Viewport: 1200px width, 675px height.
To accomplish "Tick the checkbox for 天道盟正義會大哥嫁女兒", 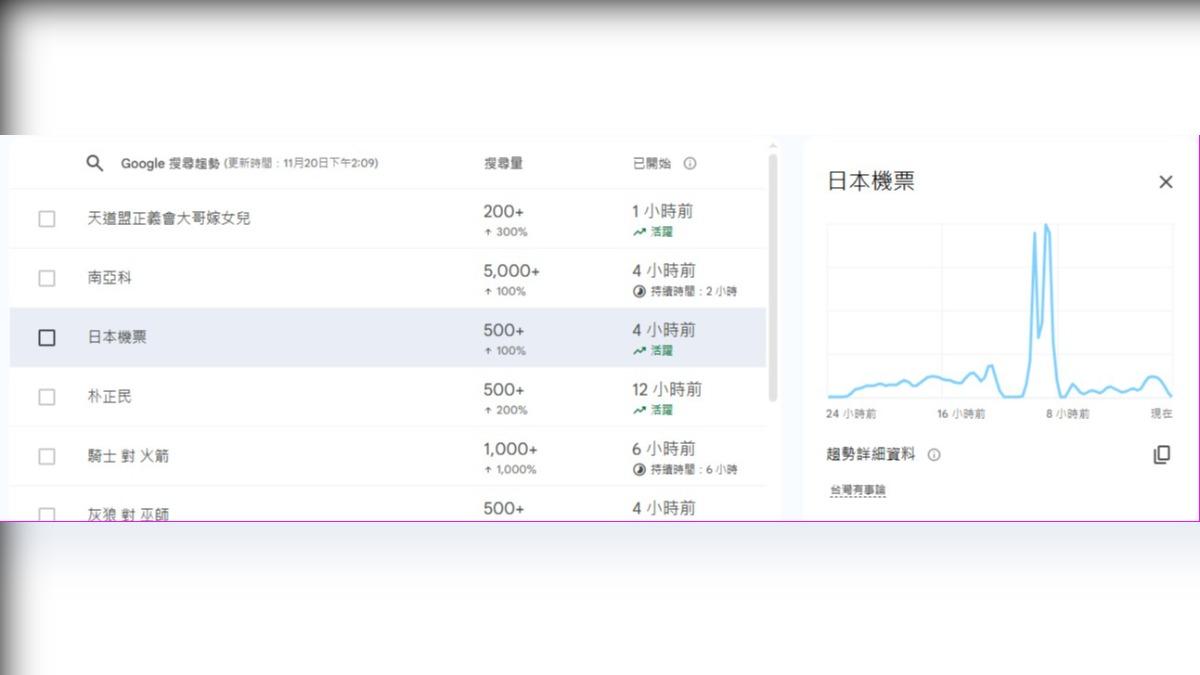I will (x=47, y=219).
